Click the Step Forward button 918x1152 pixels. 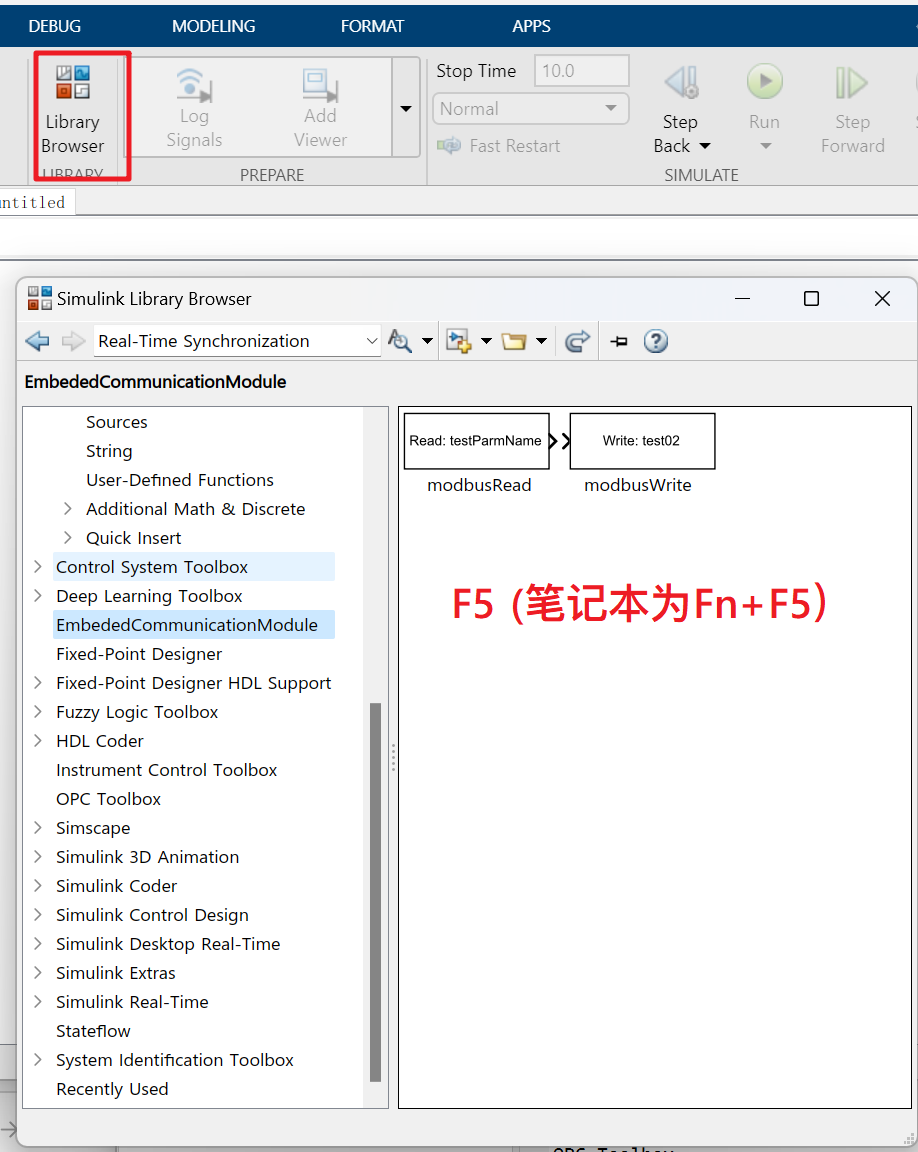coord(852,110)
